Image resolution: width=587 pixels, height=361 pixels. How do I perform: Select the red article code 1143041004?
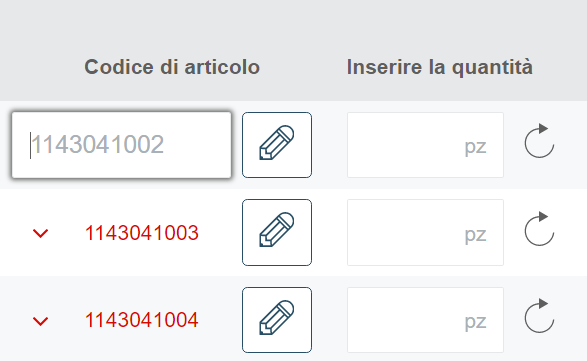tap(142, 320)
